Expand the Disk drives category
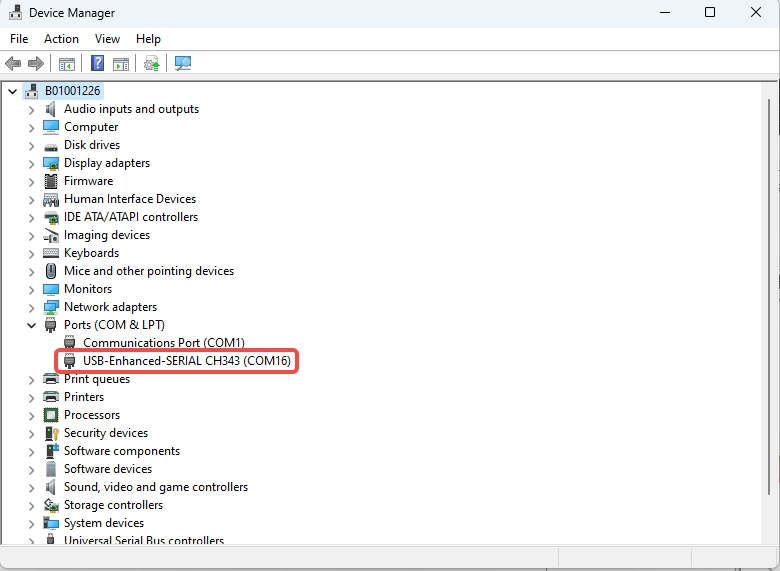The height and width of the screenshot is (571, 780). click(x=31, y=146)
